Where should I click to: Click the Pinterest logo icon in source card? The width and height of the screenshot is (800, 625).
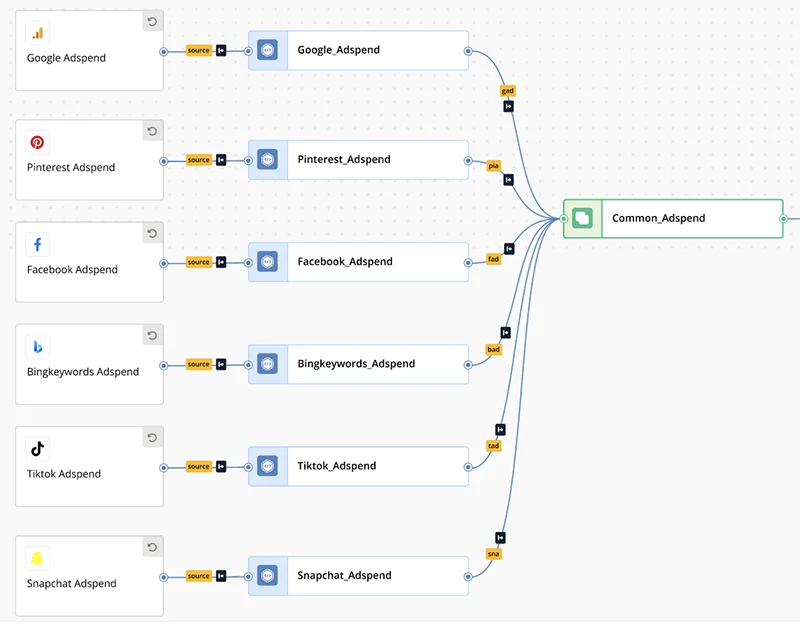point(37,142)
